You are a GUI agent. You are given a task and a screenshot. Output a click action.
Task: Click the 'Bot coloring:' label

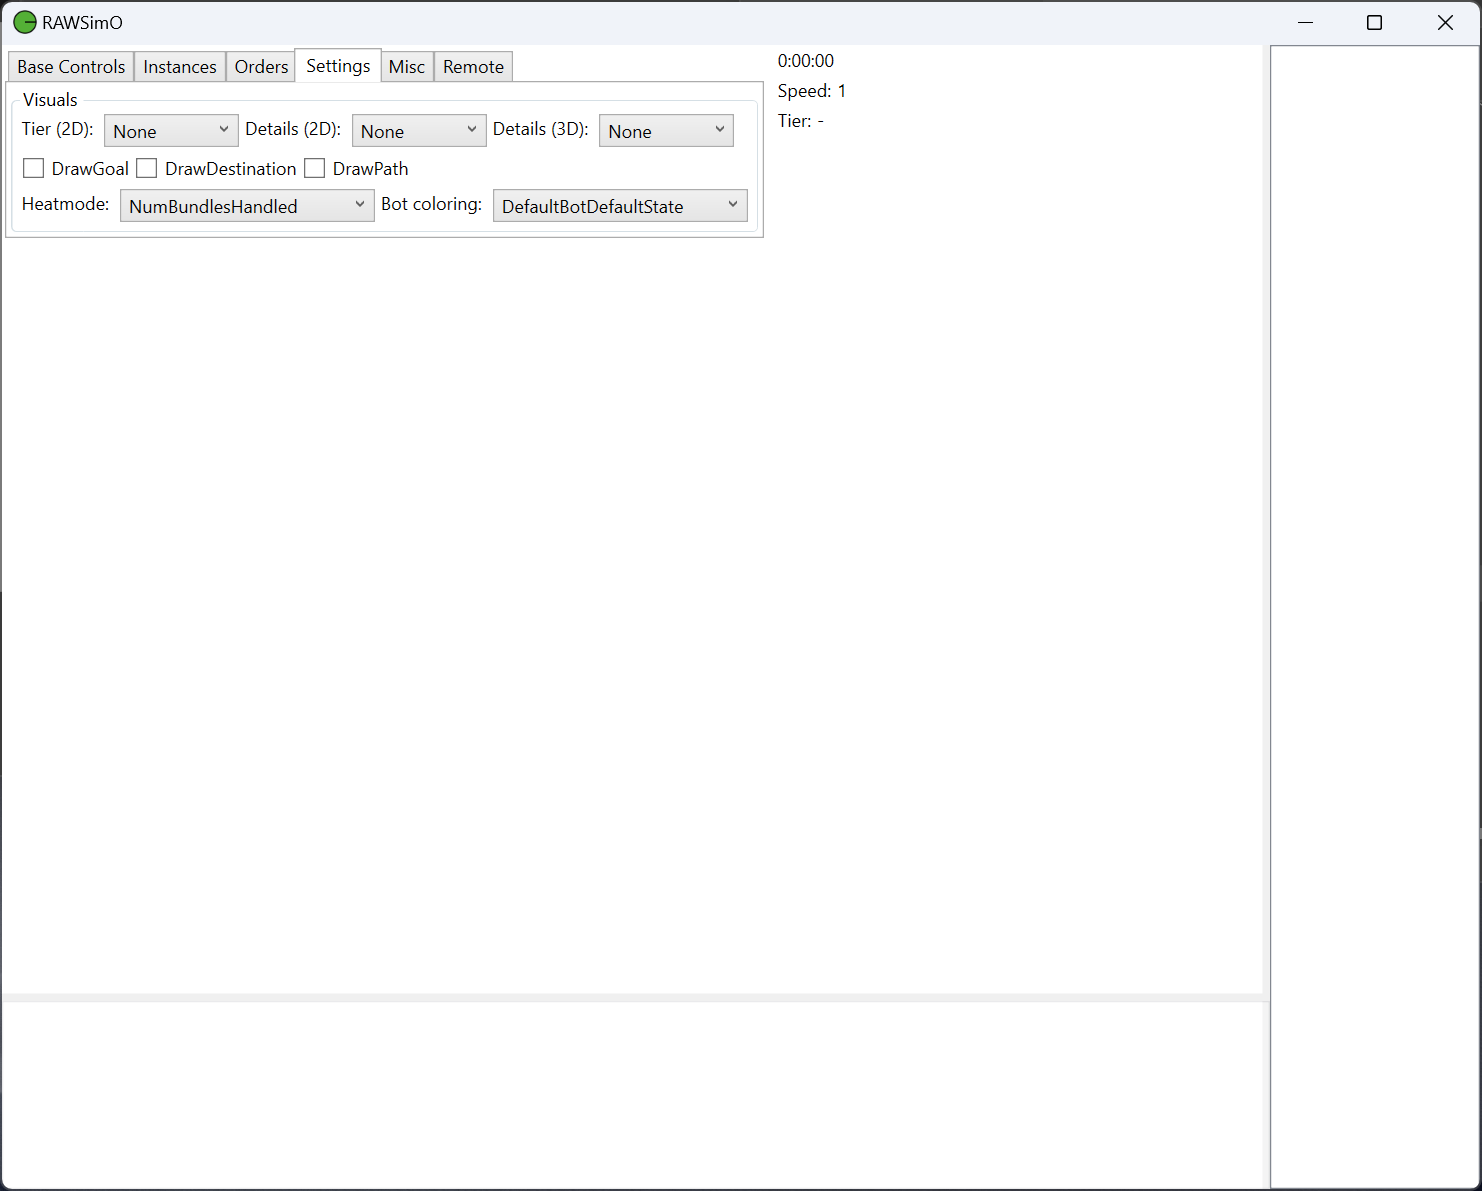point(432,204)
